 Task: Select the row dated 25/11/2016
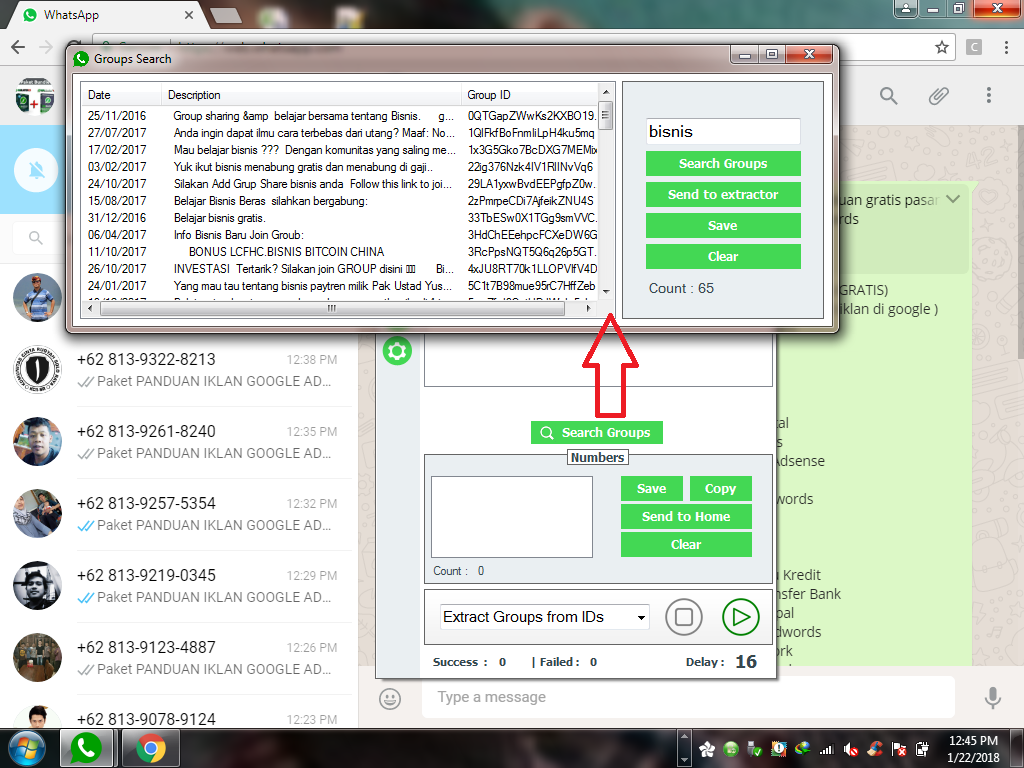click(340, 116)
